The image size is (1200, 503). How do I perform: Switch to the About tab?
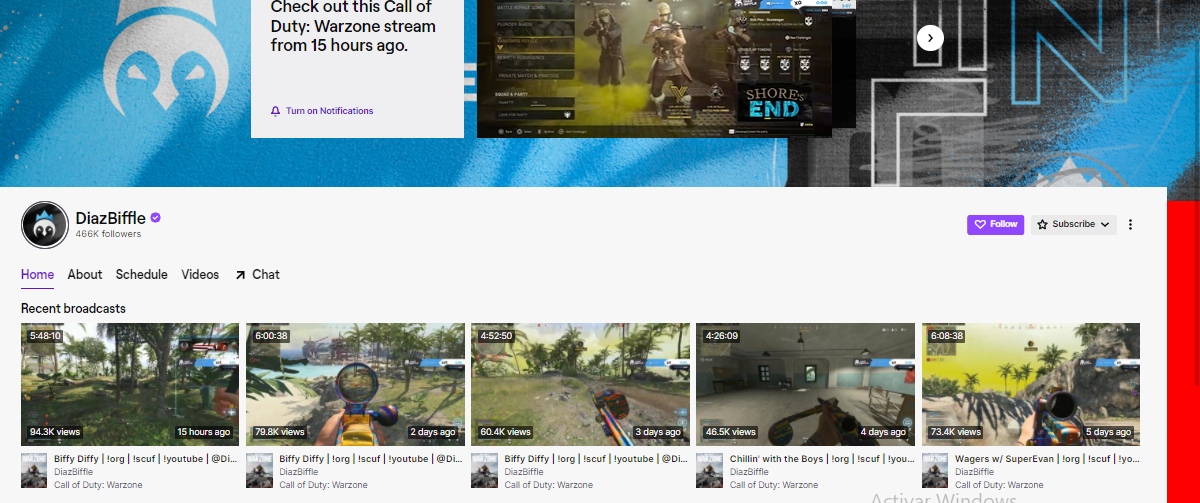coord(85,274)
